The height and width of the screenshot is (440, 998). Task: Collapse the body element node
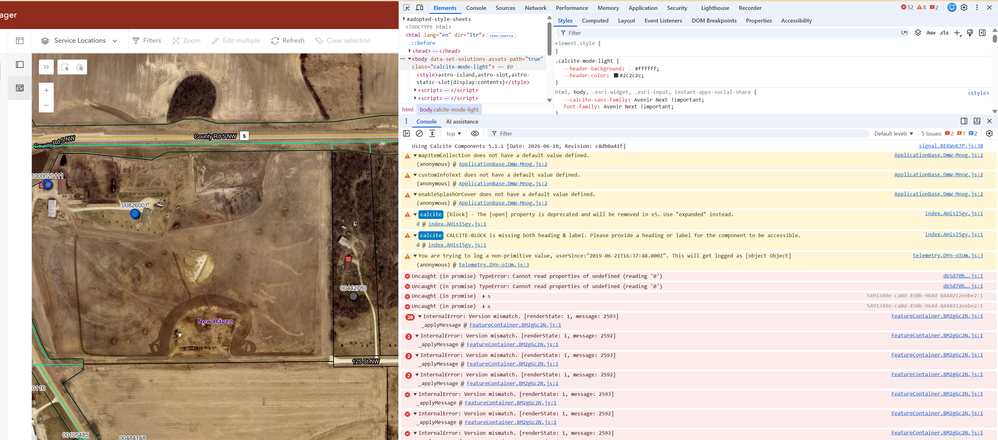411,59
